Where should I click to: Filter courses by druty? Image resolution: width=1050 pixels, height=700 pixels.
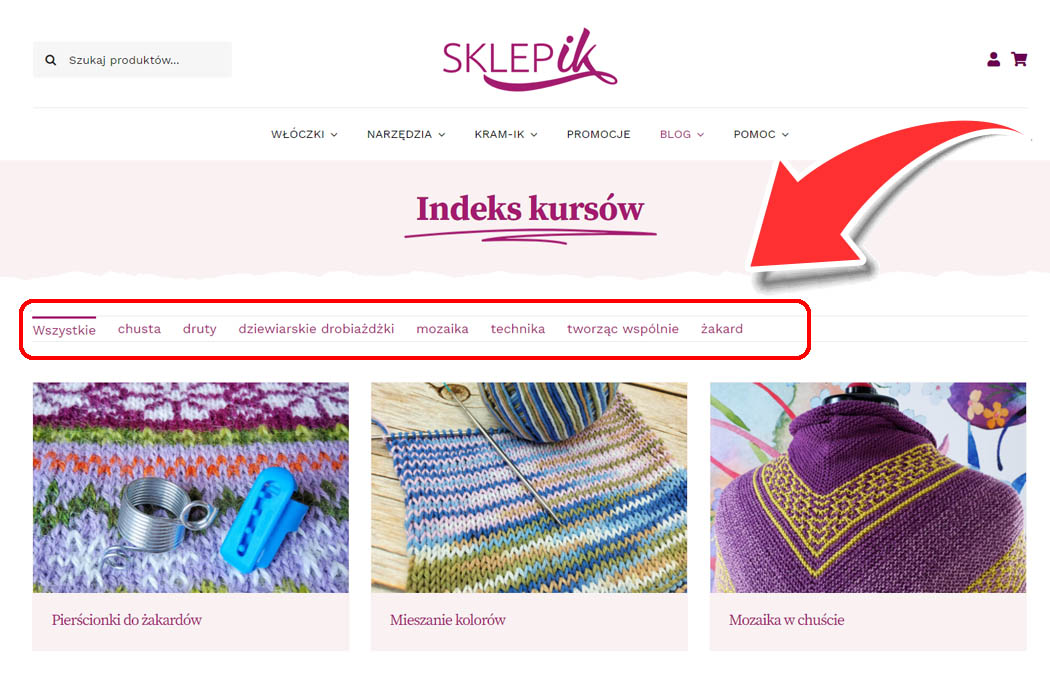point(200,329)
